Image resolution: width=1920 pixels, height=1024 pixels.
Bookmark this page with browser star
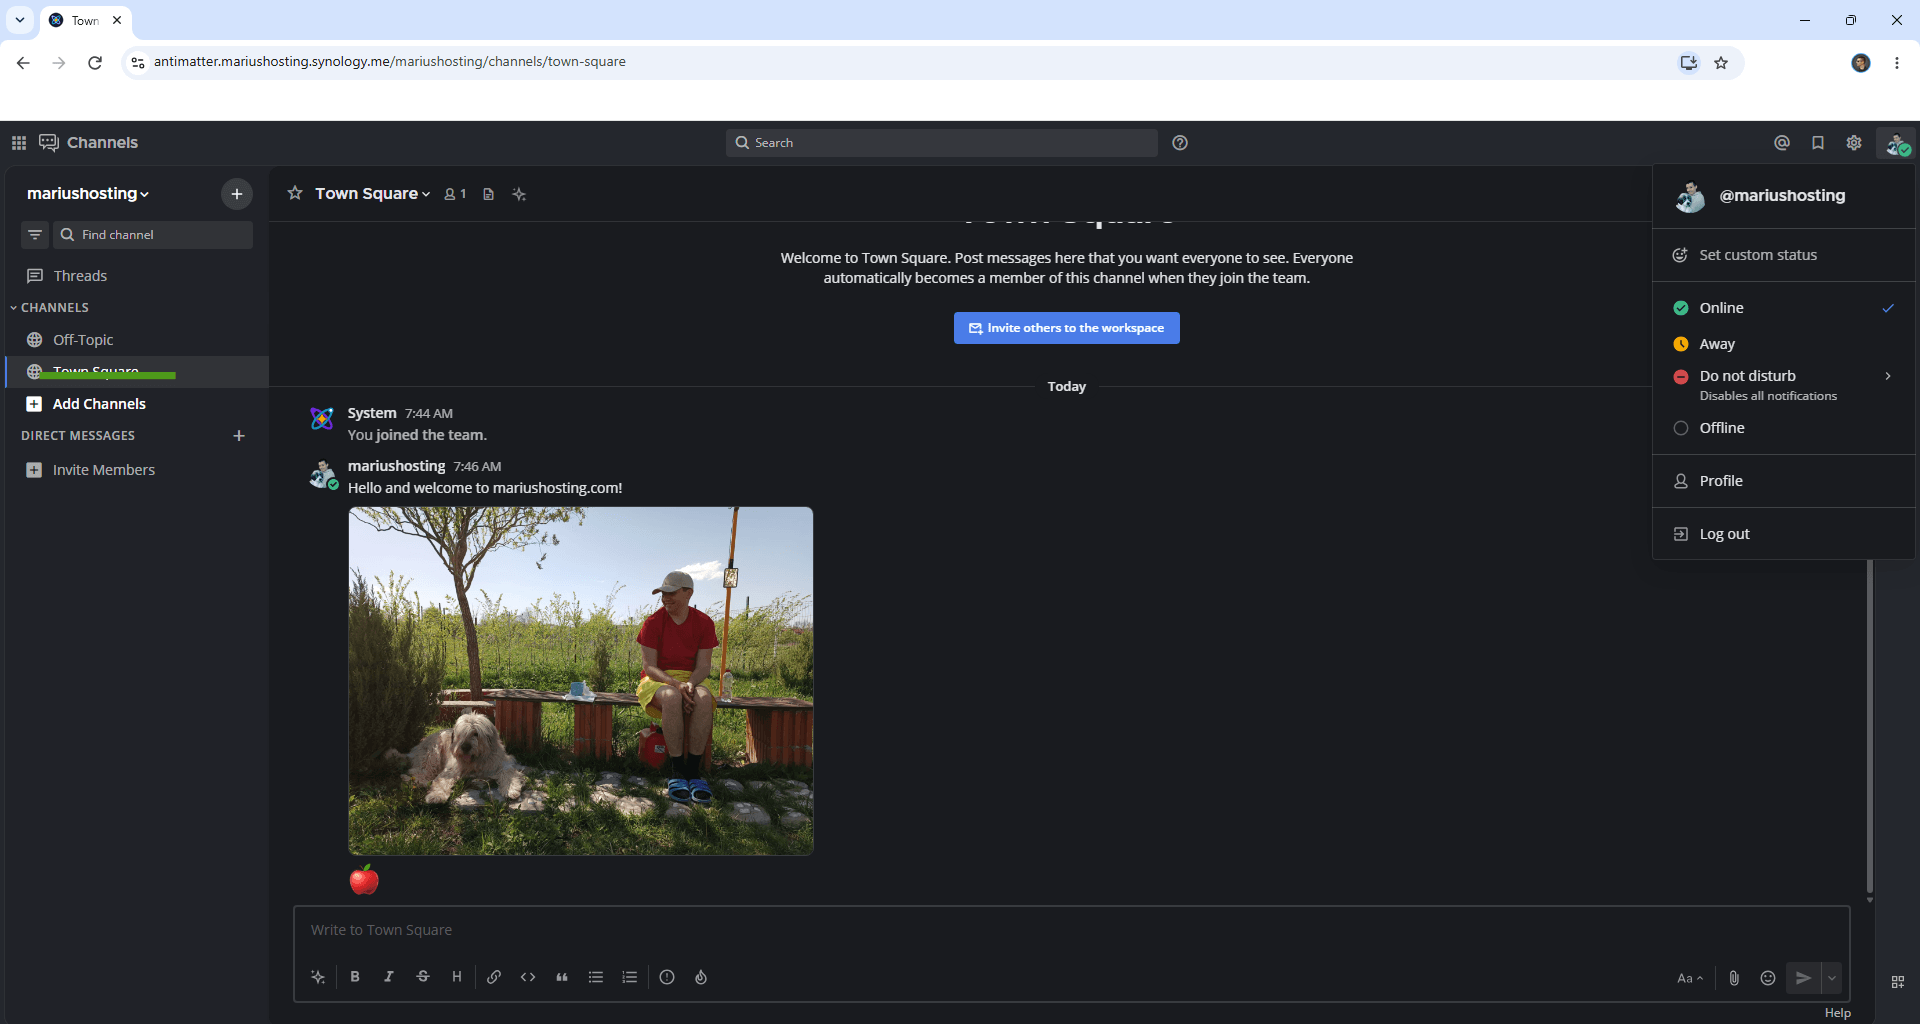tap(1721, 62)
